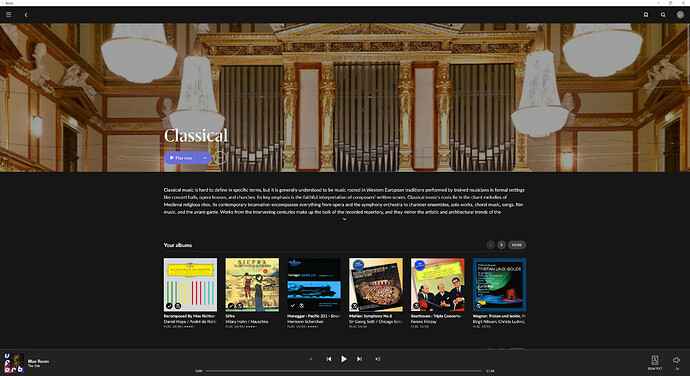This screenshot has width=690, height=376.
Task: Open search with the magnifier icon
Action: tap(663, 15)
